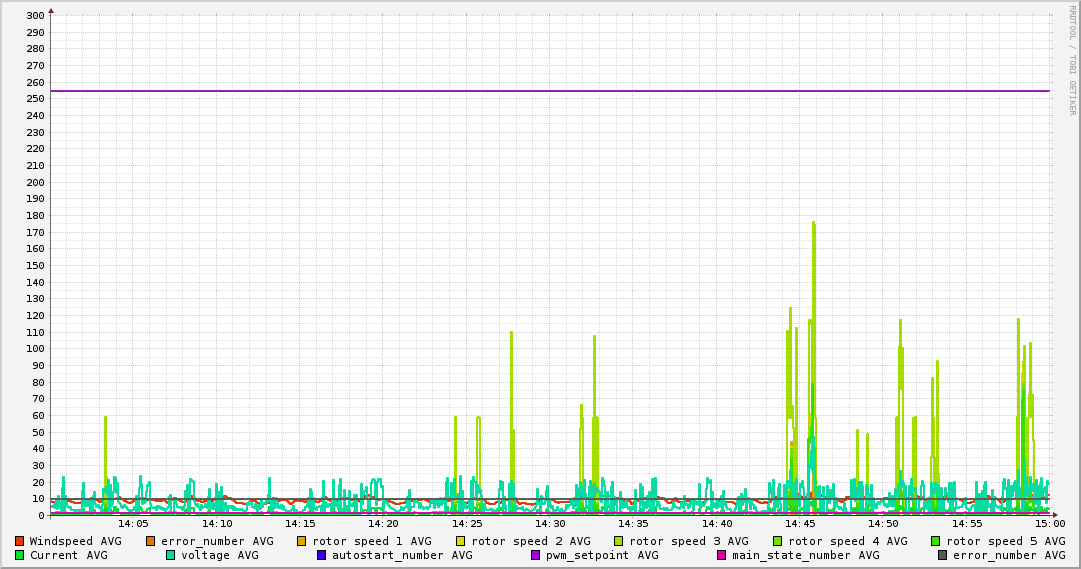Click the orange error_number AVG legend swatch

tap(151, 541)
